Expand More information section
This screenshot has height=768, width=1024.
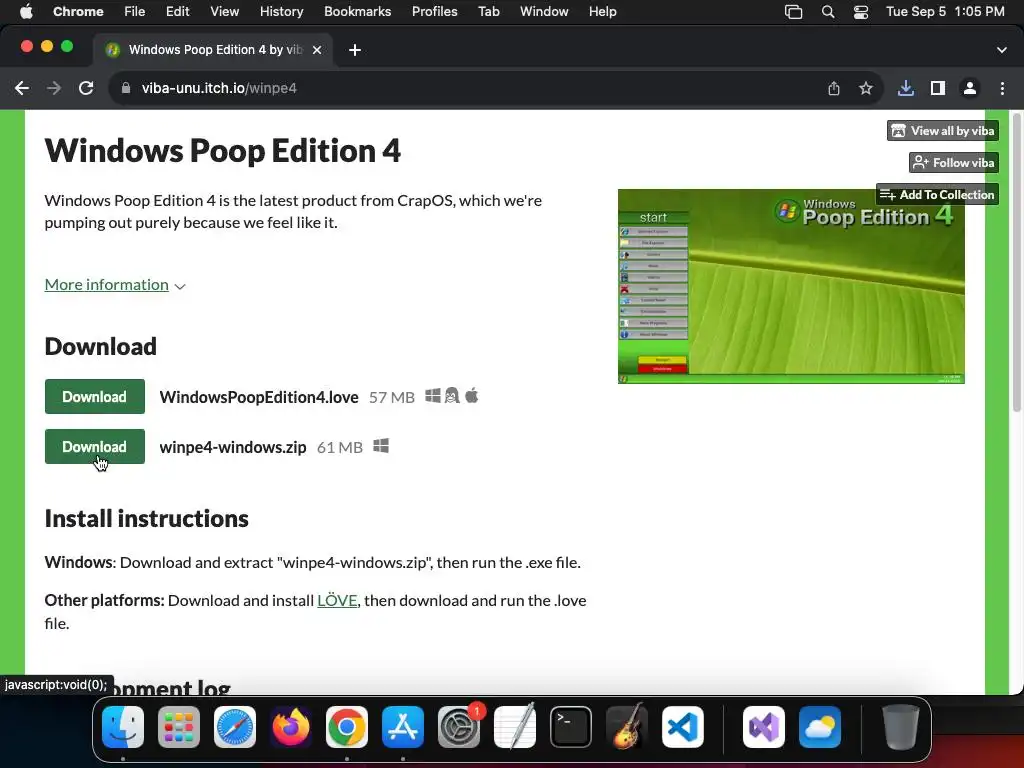[115, 285]
